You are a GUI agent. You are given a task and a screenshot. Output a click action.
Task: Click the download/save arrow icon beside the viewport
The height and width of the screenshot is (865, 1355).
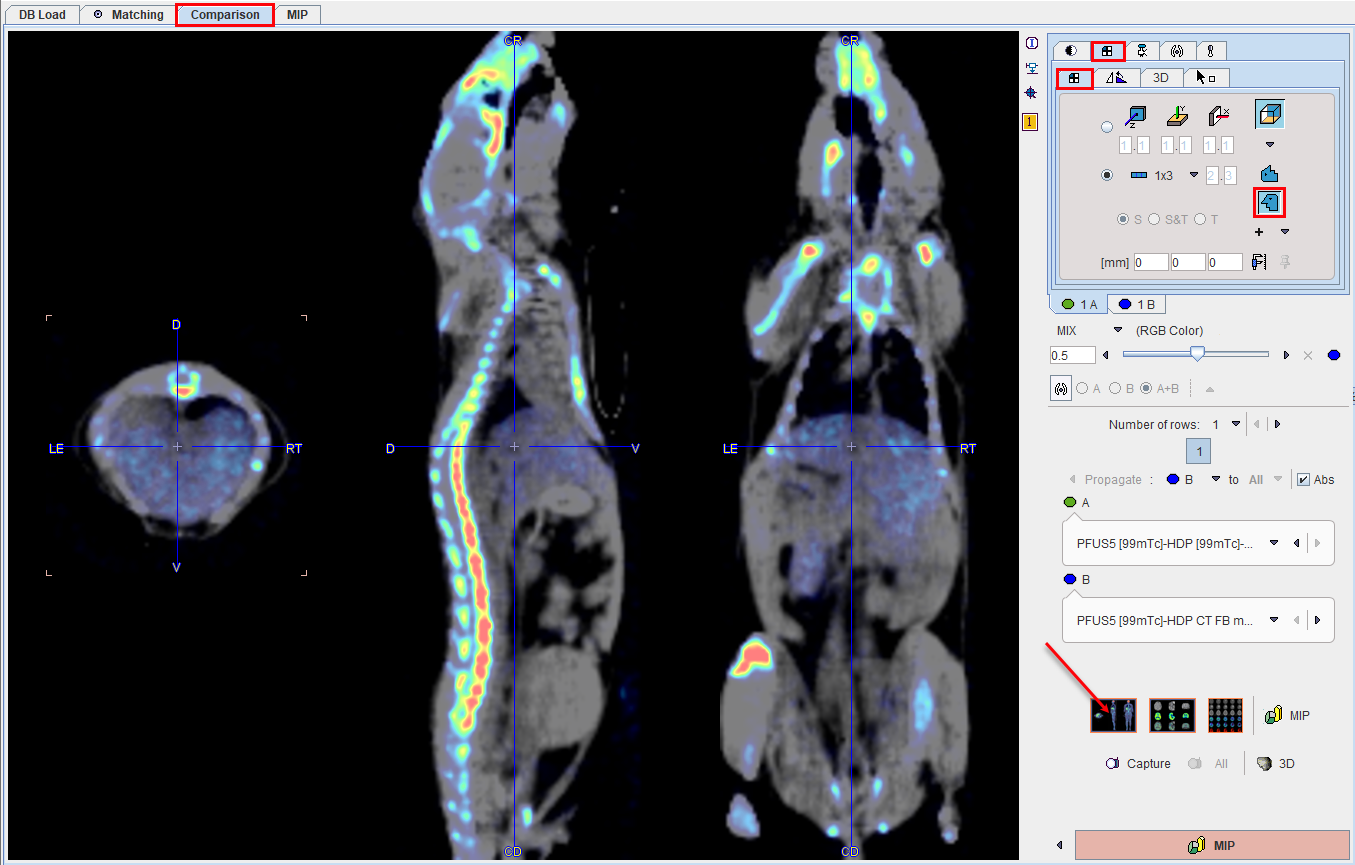1031,69
